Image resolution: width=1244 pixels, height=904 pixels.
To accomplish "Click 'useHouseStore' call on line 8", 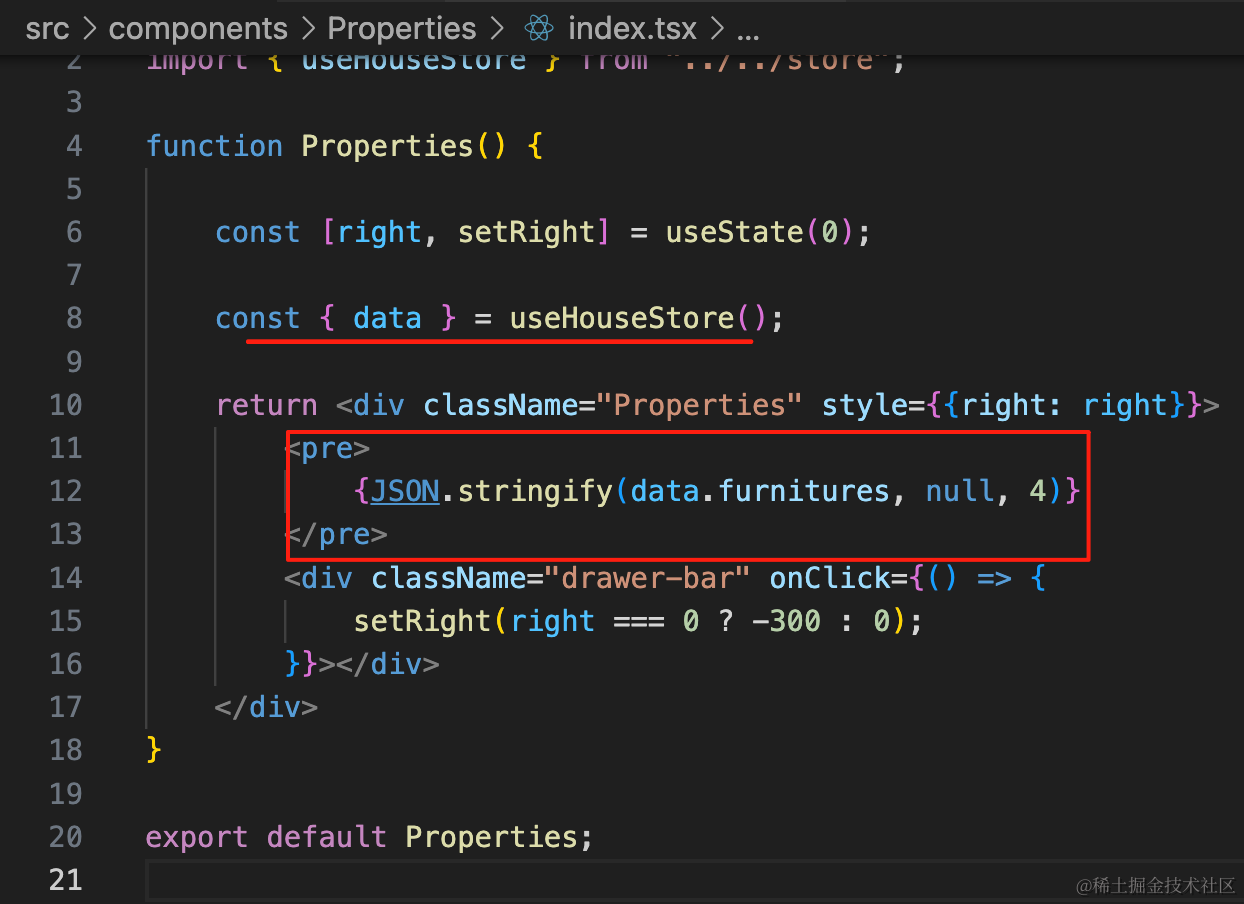I will point(622,318).
